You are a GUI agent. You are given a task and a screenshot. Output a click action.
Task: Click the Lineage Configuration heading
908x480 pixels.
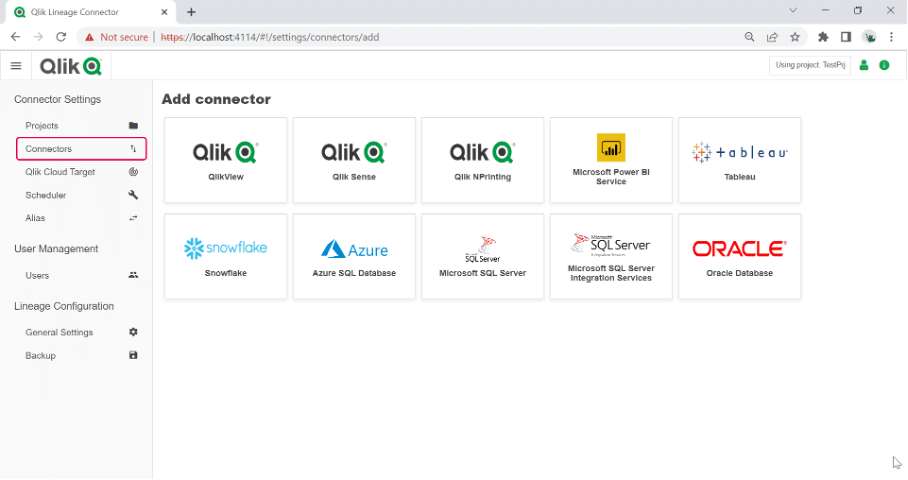pos(64,306)
